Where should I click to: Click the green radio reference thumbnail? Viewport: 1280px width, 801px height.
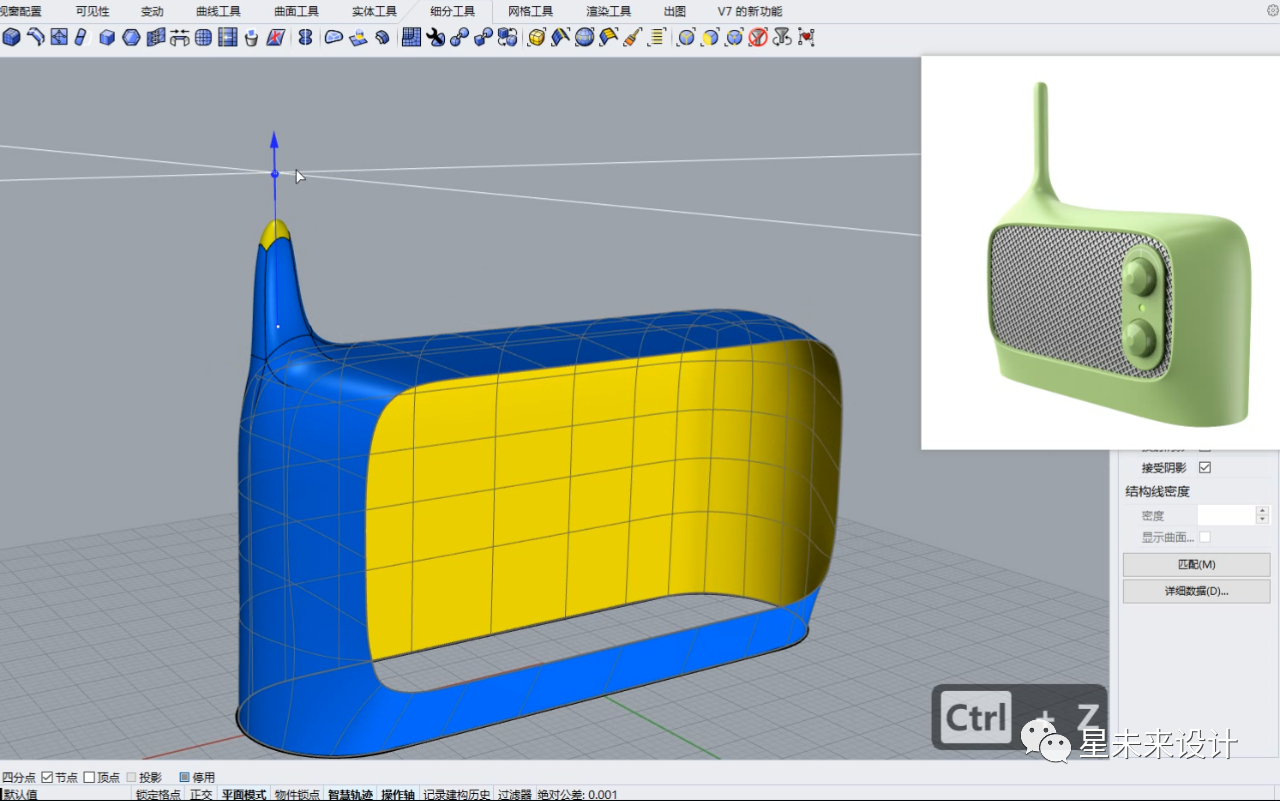coord(1100,252)
